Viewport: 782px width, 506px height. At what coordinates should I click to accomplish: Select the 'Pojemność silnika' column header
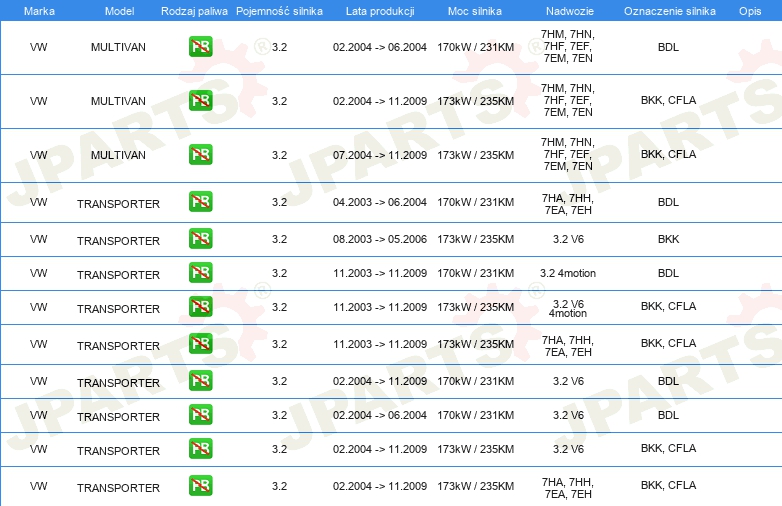click(279, 11)
